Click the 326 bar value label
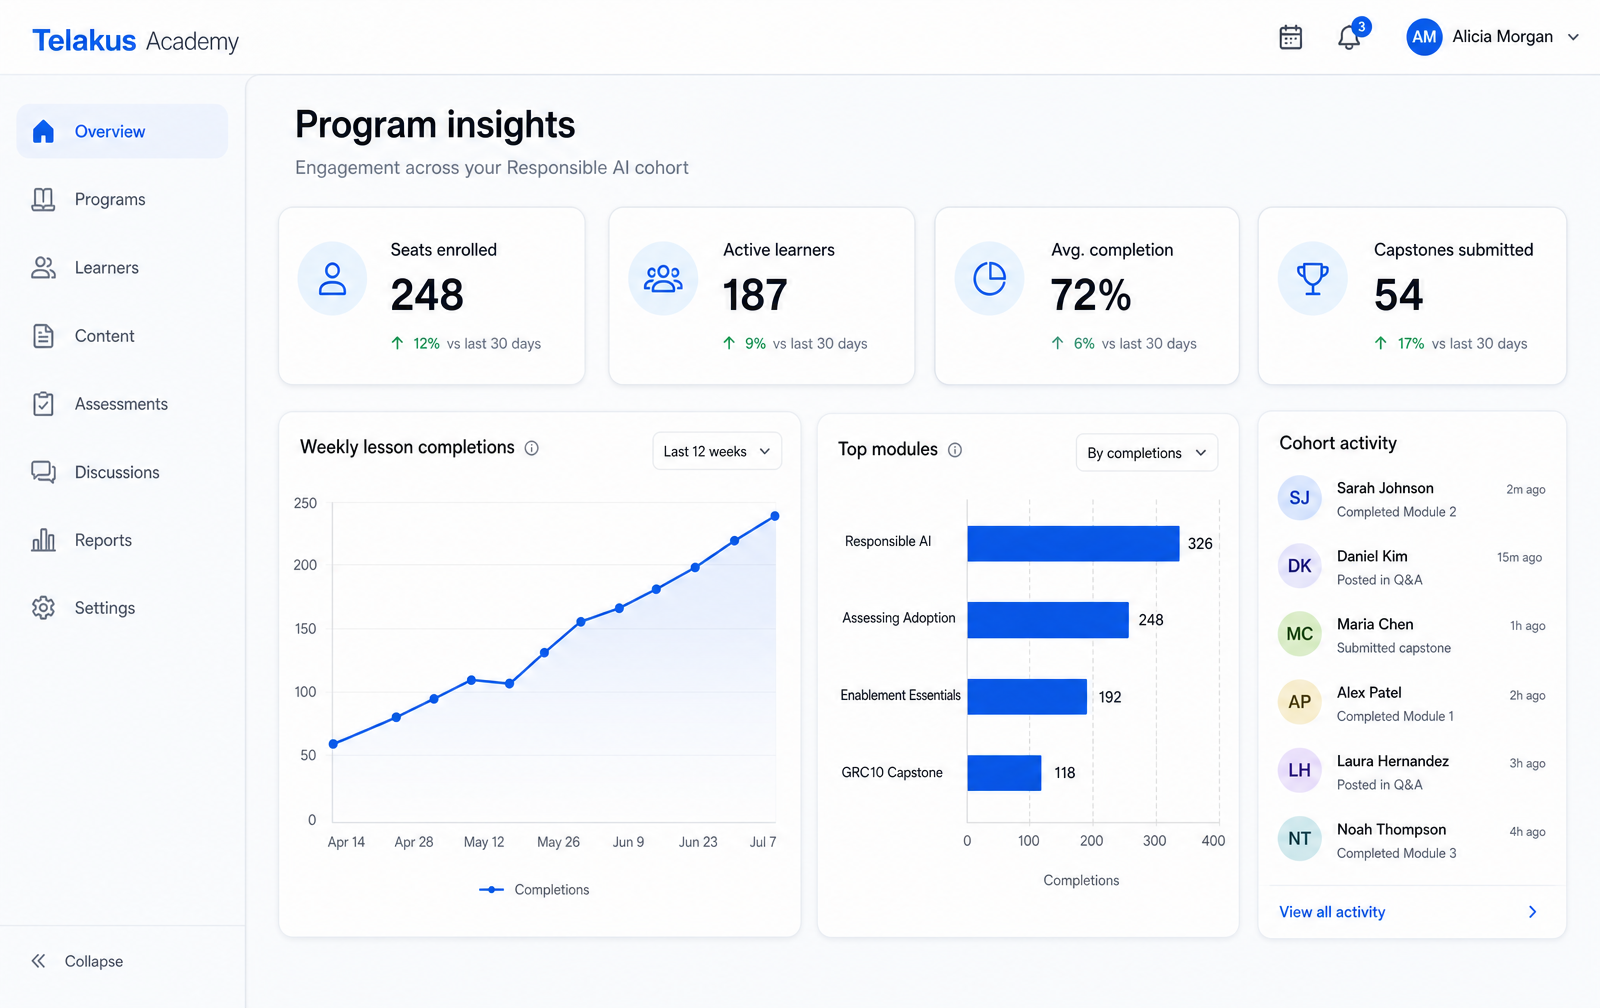The image size is (1600, 1008). tap(1200, 543)
